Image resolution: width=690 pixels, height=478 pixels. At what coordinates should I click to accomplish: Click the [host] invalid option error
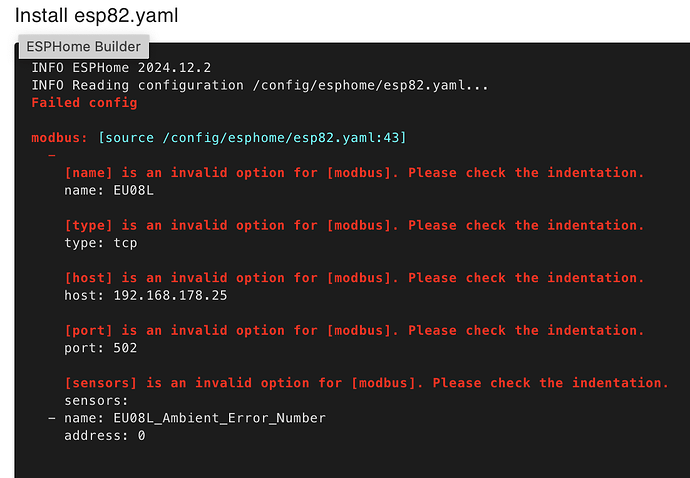[x=354, y=278]
